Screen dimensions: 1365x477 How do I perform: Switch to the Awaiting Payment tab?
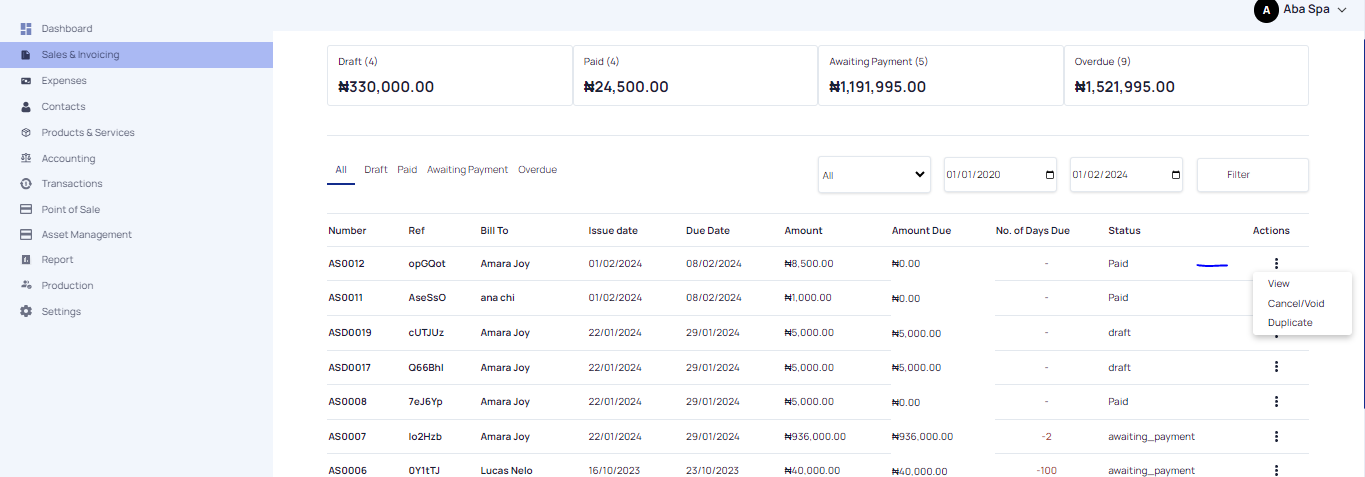point(467,169)
